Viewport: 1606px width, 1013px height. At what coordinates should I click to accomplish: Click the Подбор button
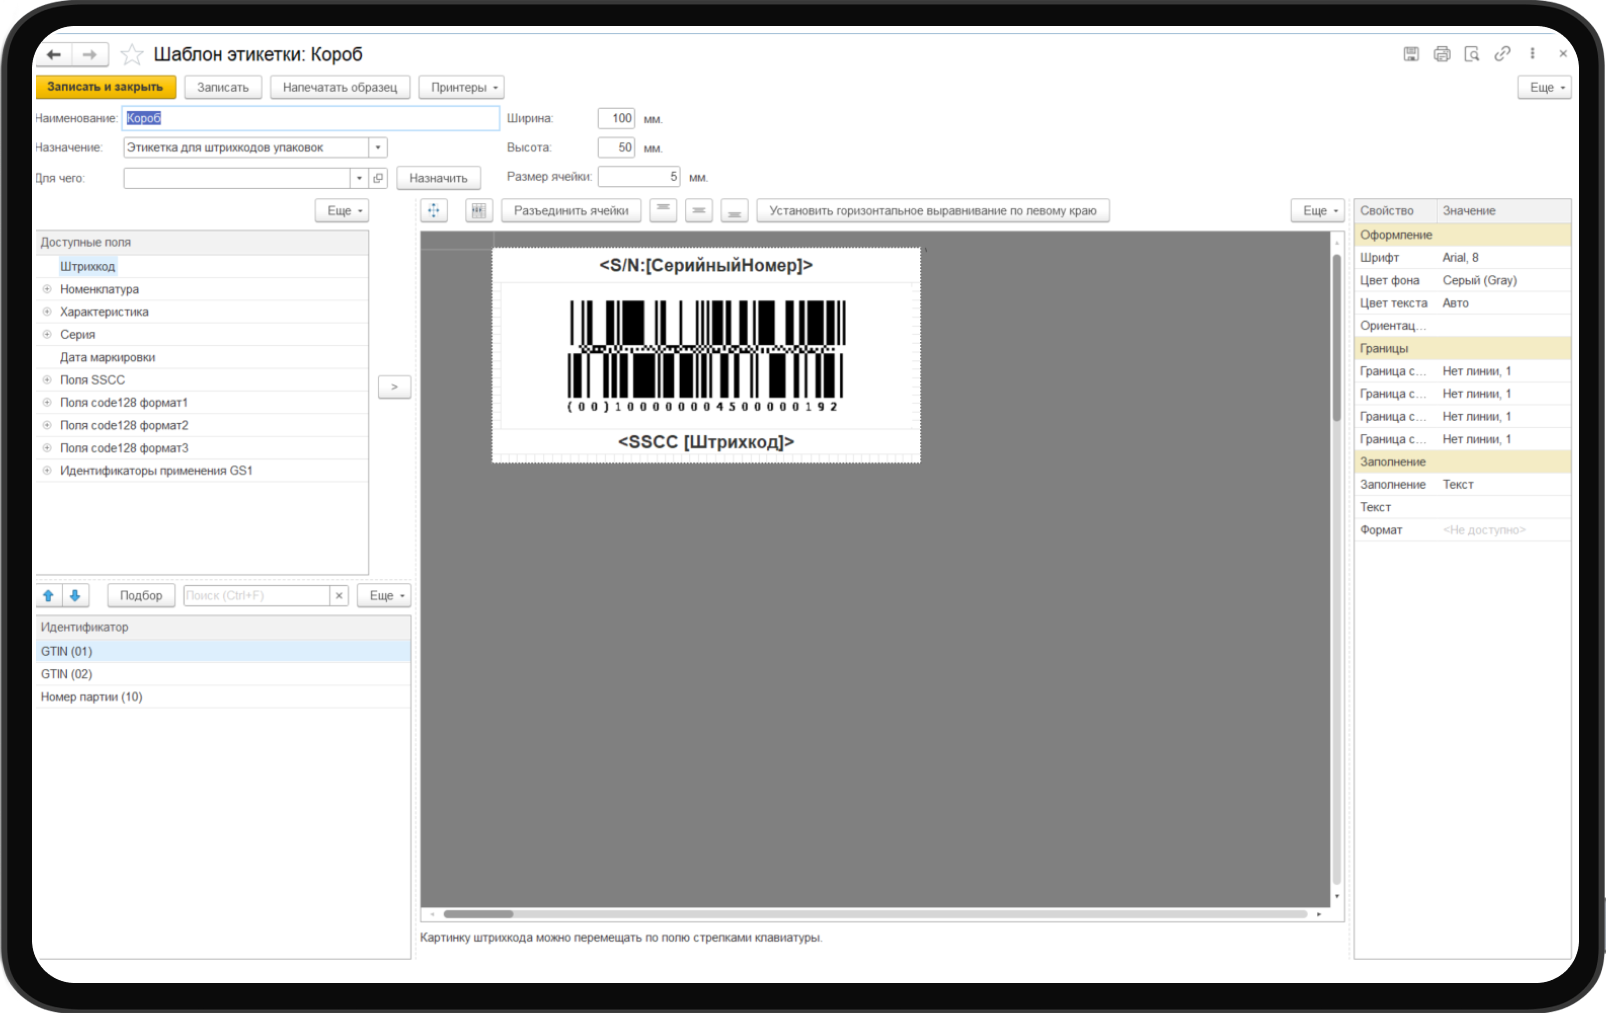point(141,596)
